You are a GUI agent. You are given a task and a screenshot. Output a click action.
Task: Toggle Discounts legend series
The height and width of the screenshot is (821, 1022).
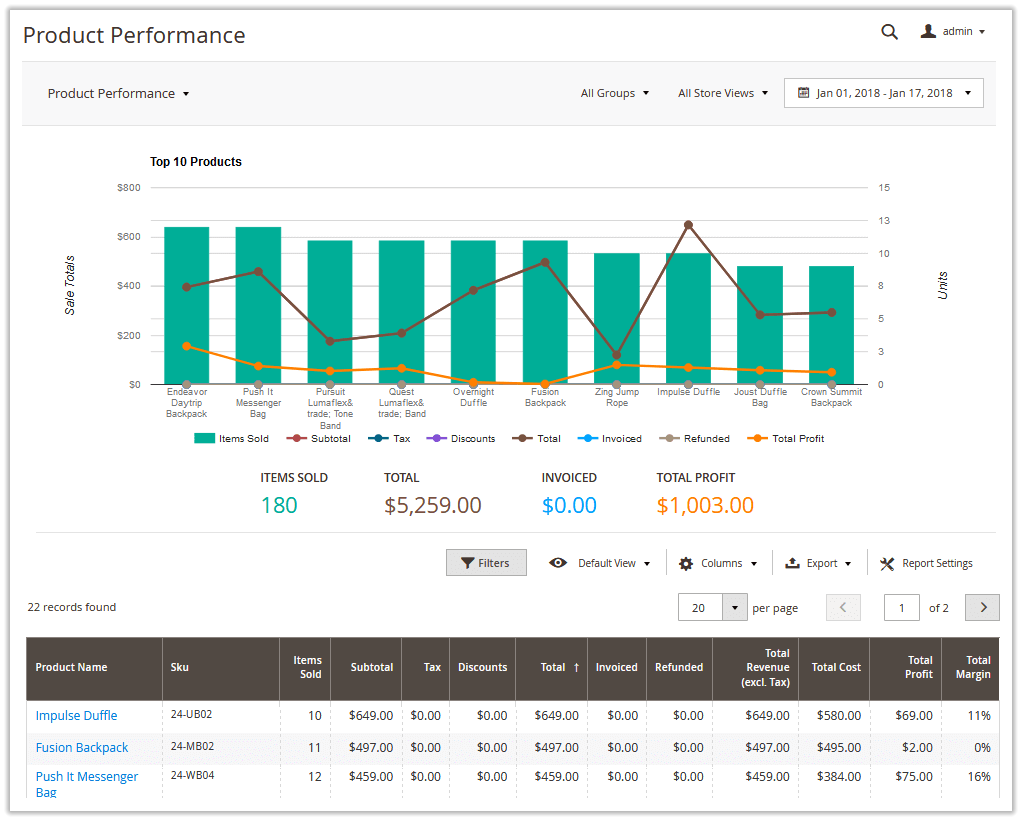click(461, 439)
